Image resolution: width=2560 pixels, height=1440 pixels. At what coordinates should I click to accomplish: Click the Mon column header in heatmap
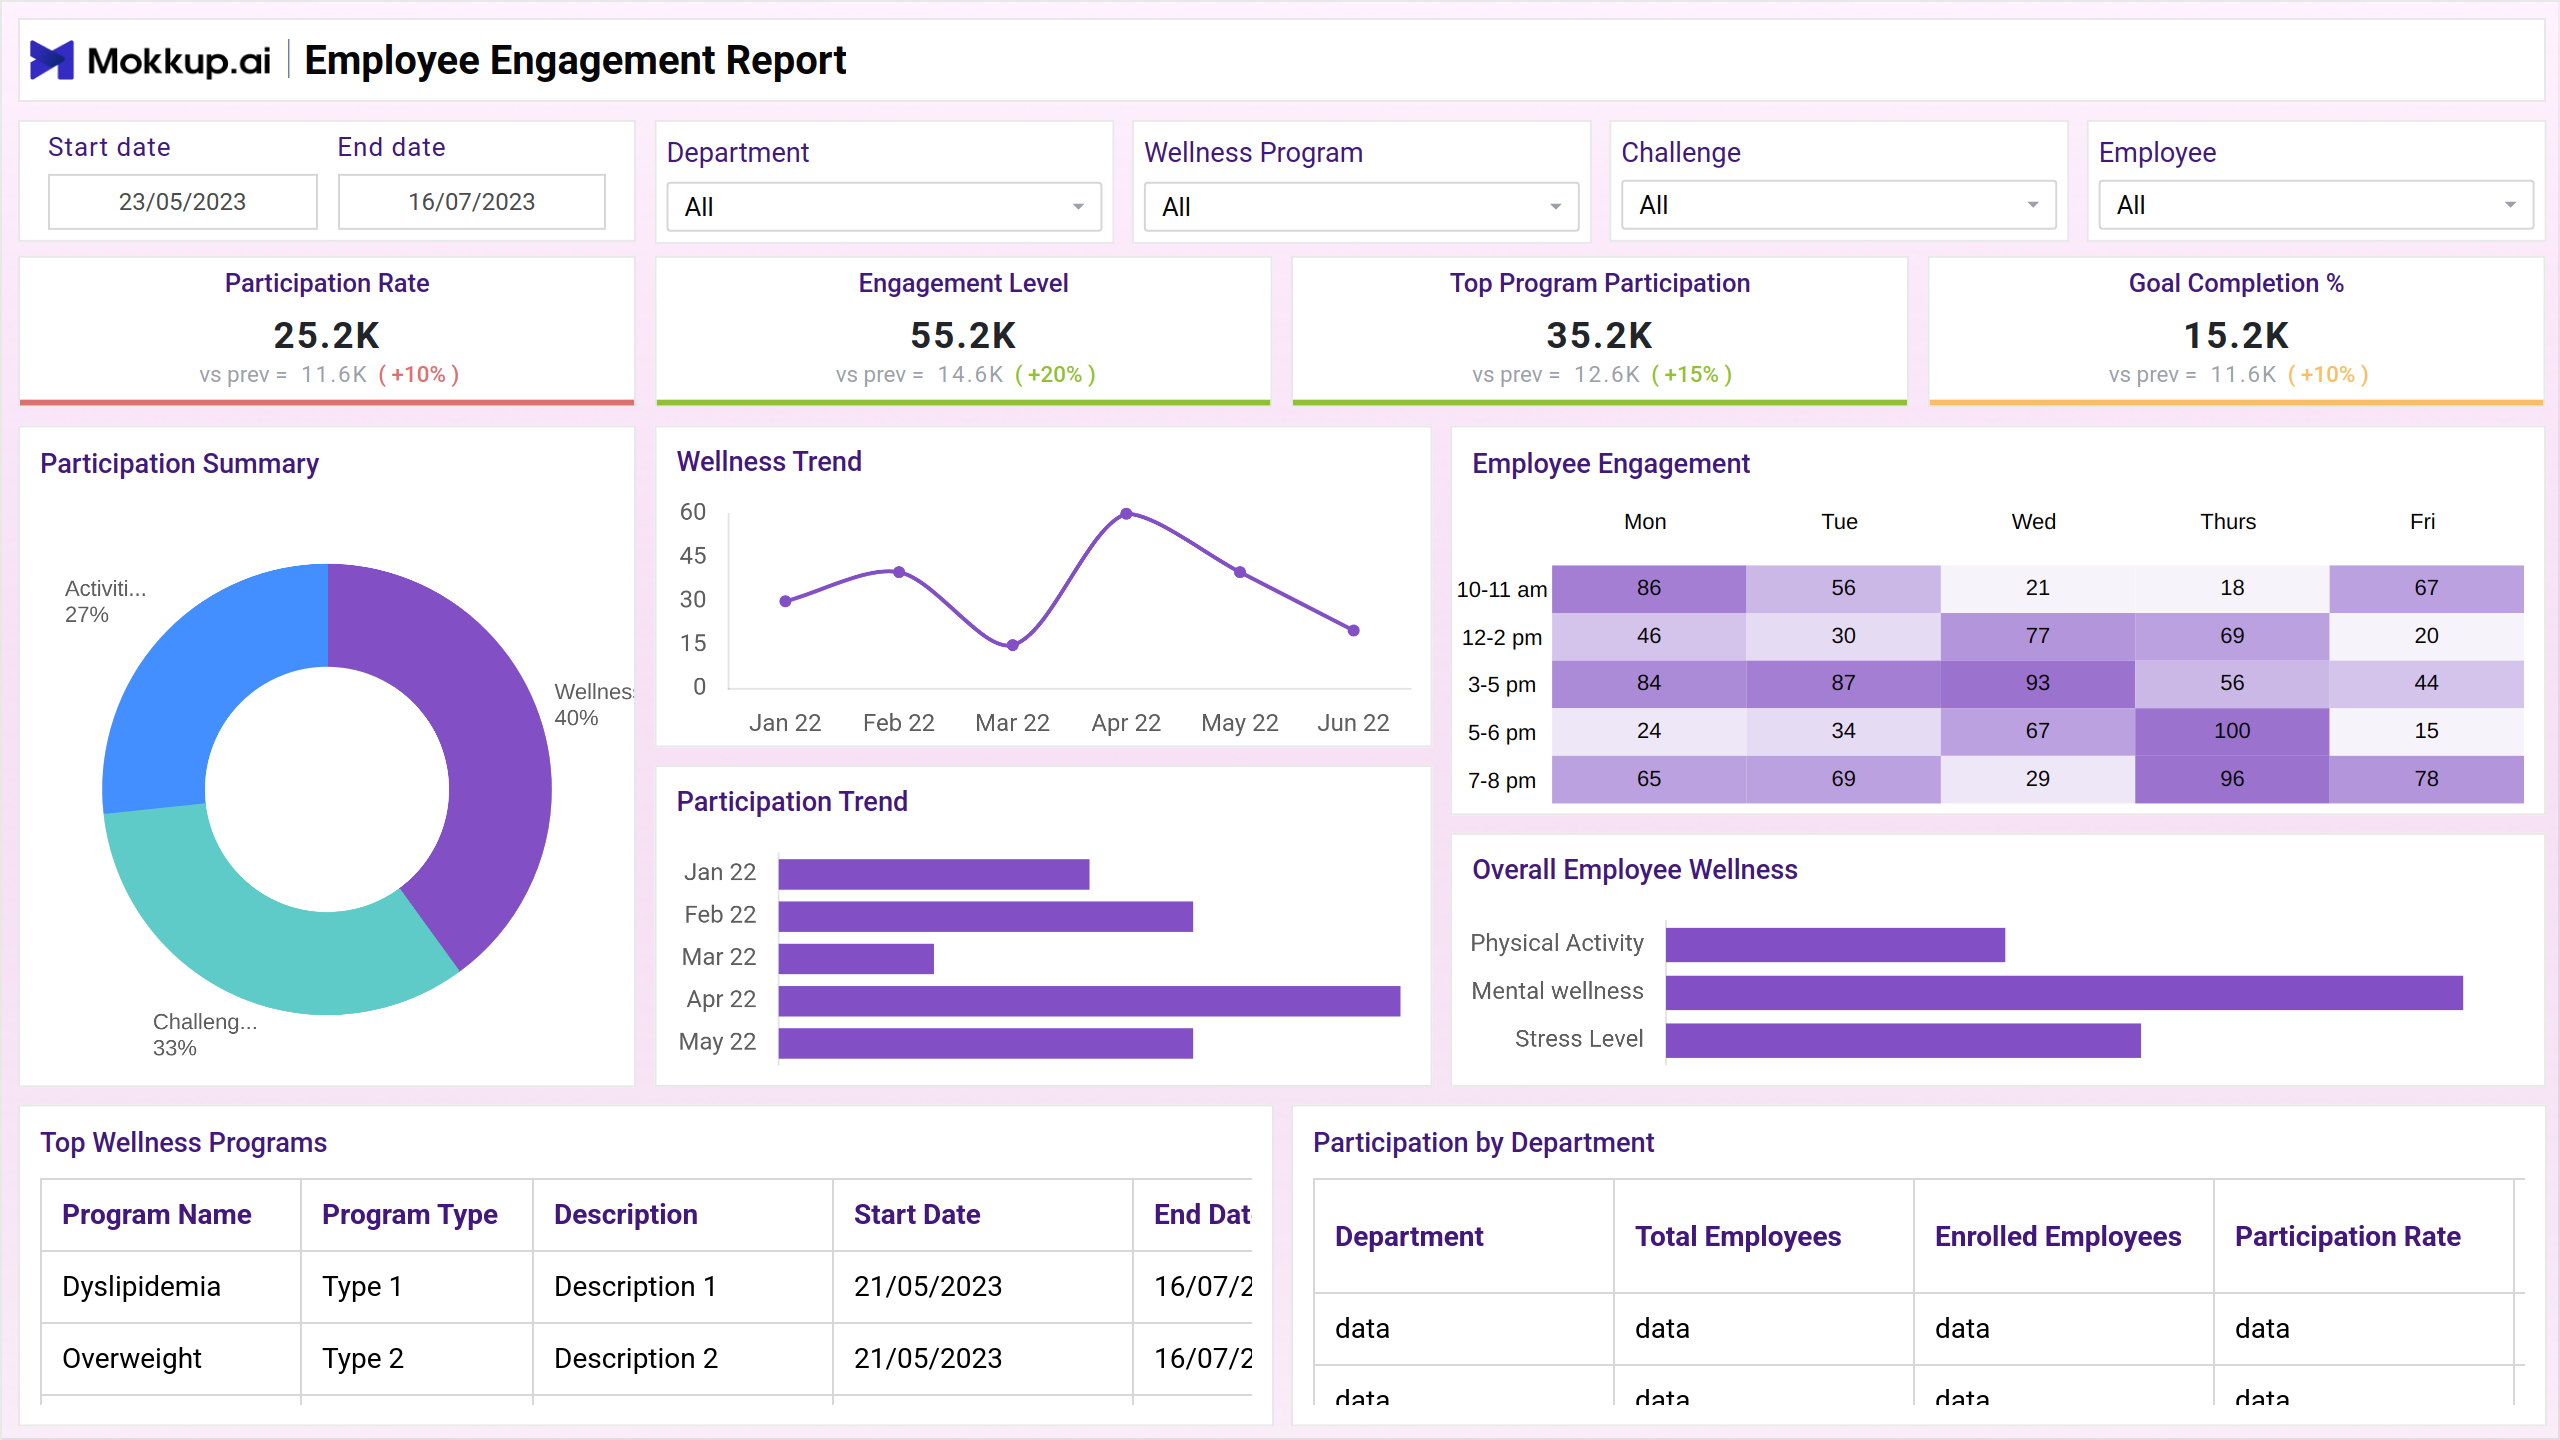1645,522
